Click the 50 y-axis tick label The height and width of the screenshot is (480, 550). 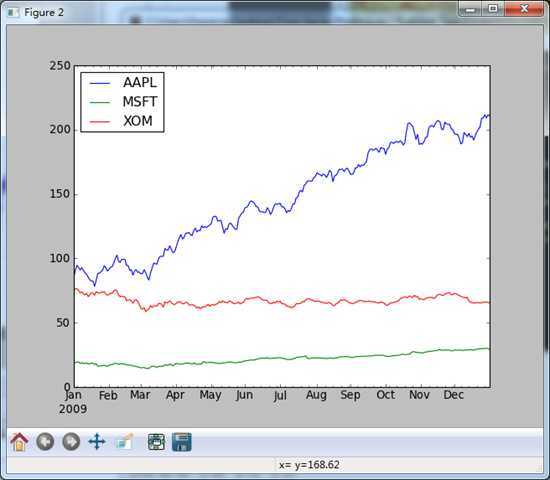[63, 323]
